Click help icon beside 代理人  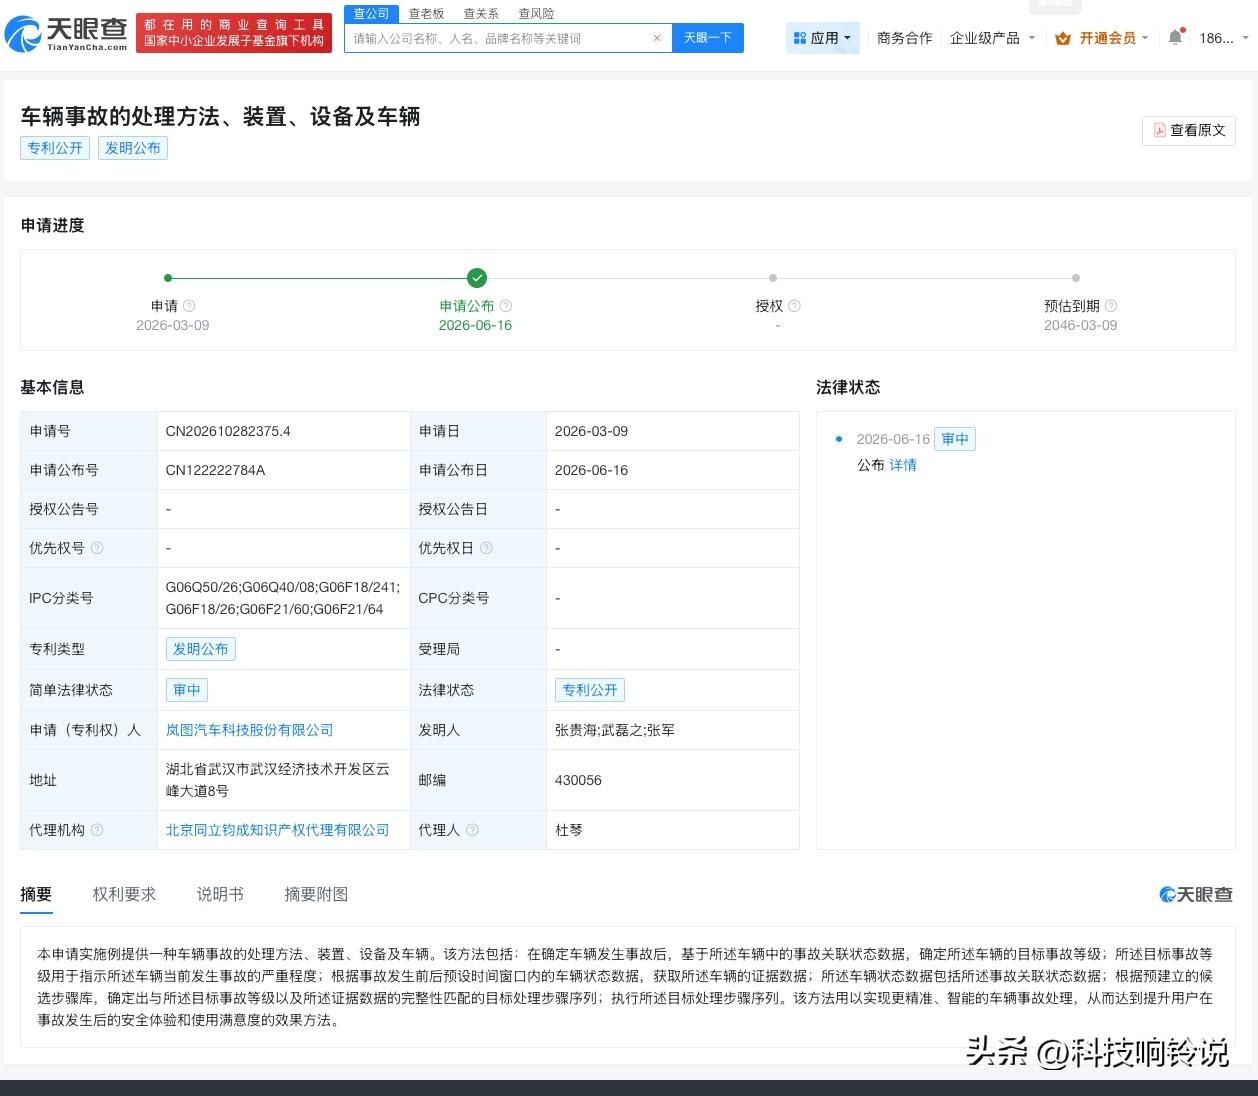(x=472, y=830)
